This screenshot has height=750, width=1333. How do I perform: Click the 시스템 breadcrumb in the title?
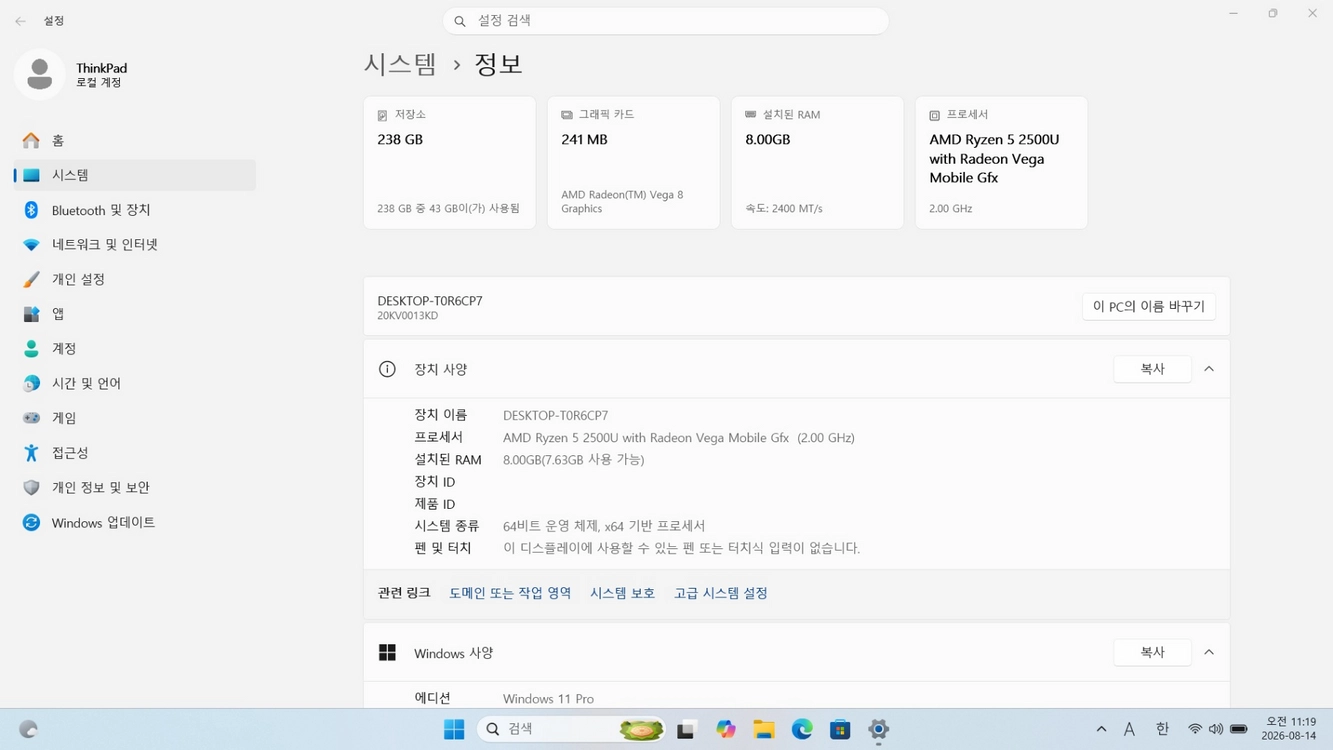400,64
